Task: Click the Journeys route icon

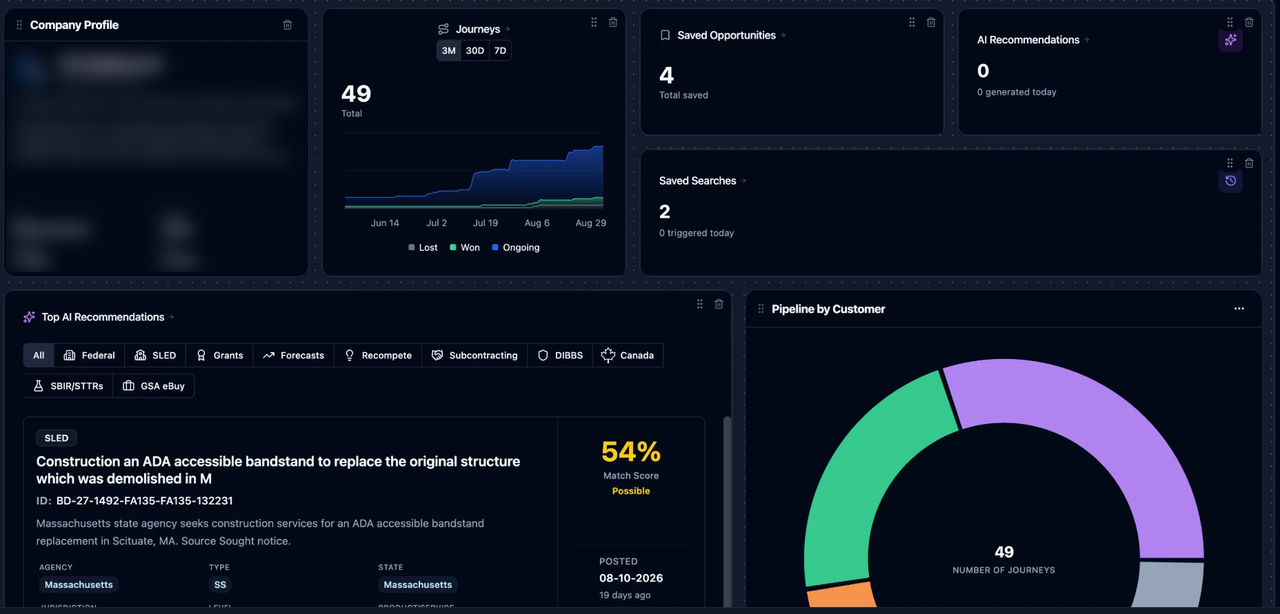Action: point(444,29)
